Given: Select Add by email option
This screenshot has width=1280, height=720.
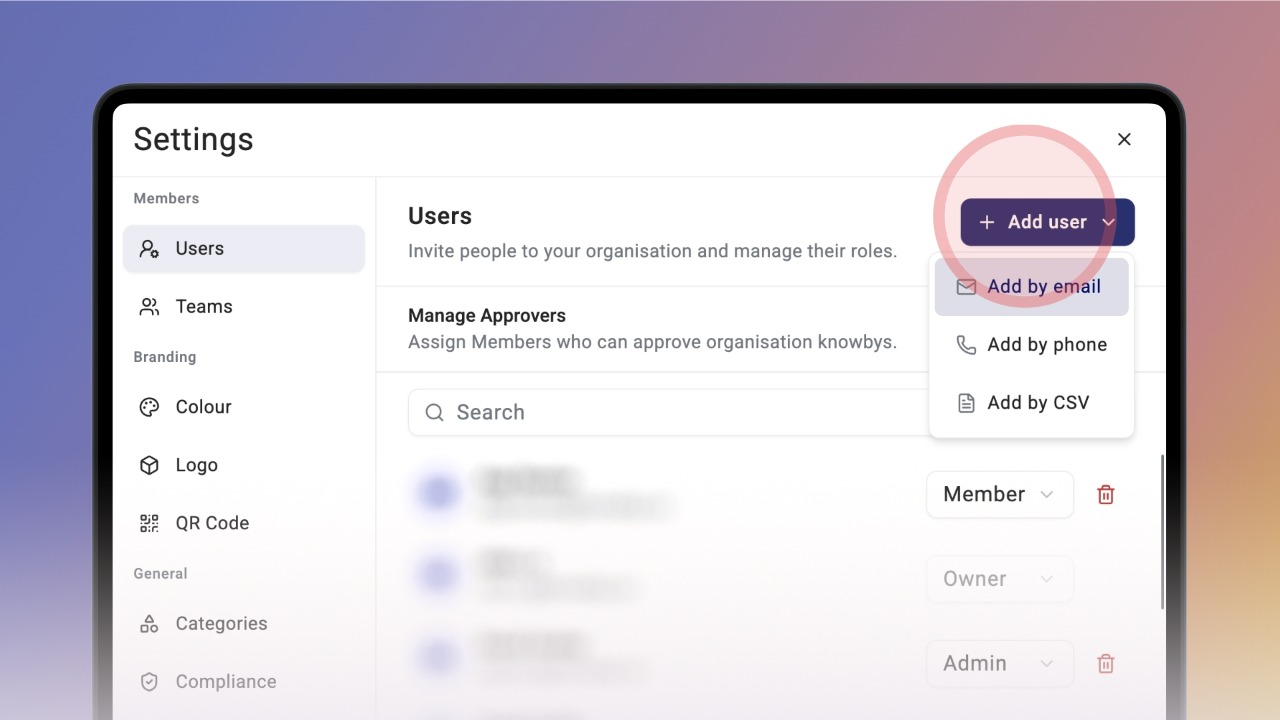Looking at the screenshot, I should click(1032, 287).
